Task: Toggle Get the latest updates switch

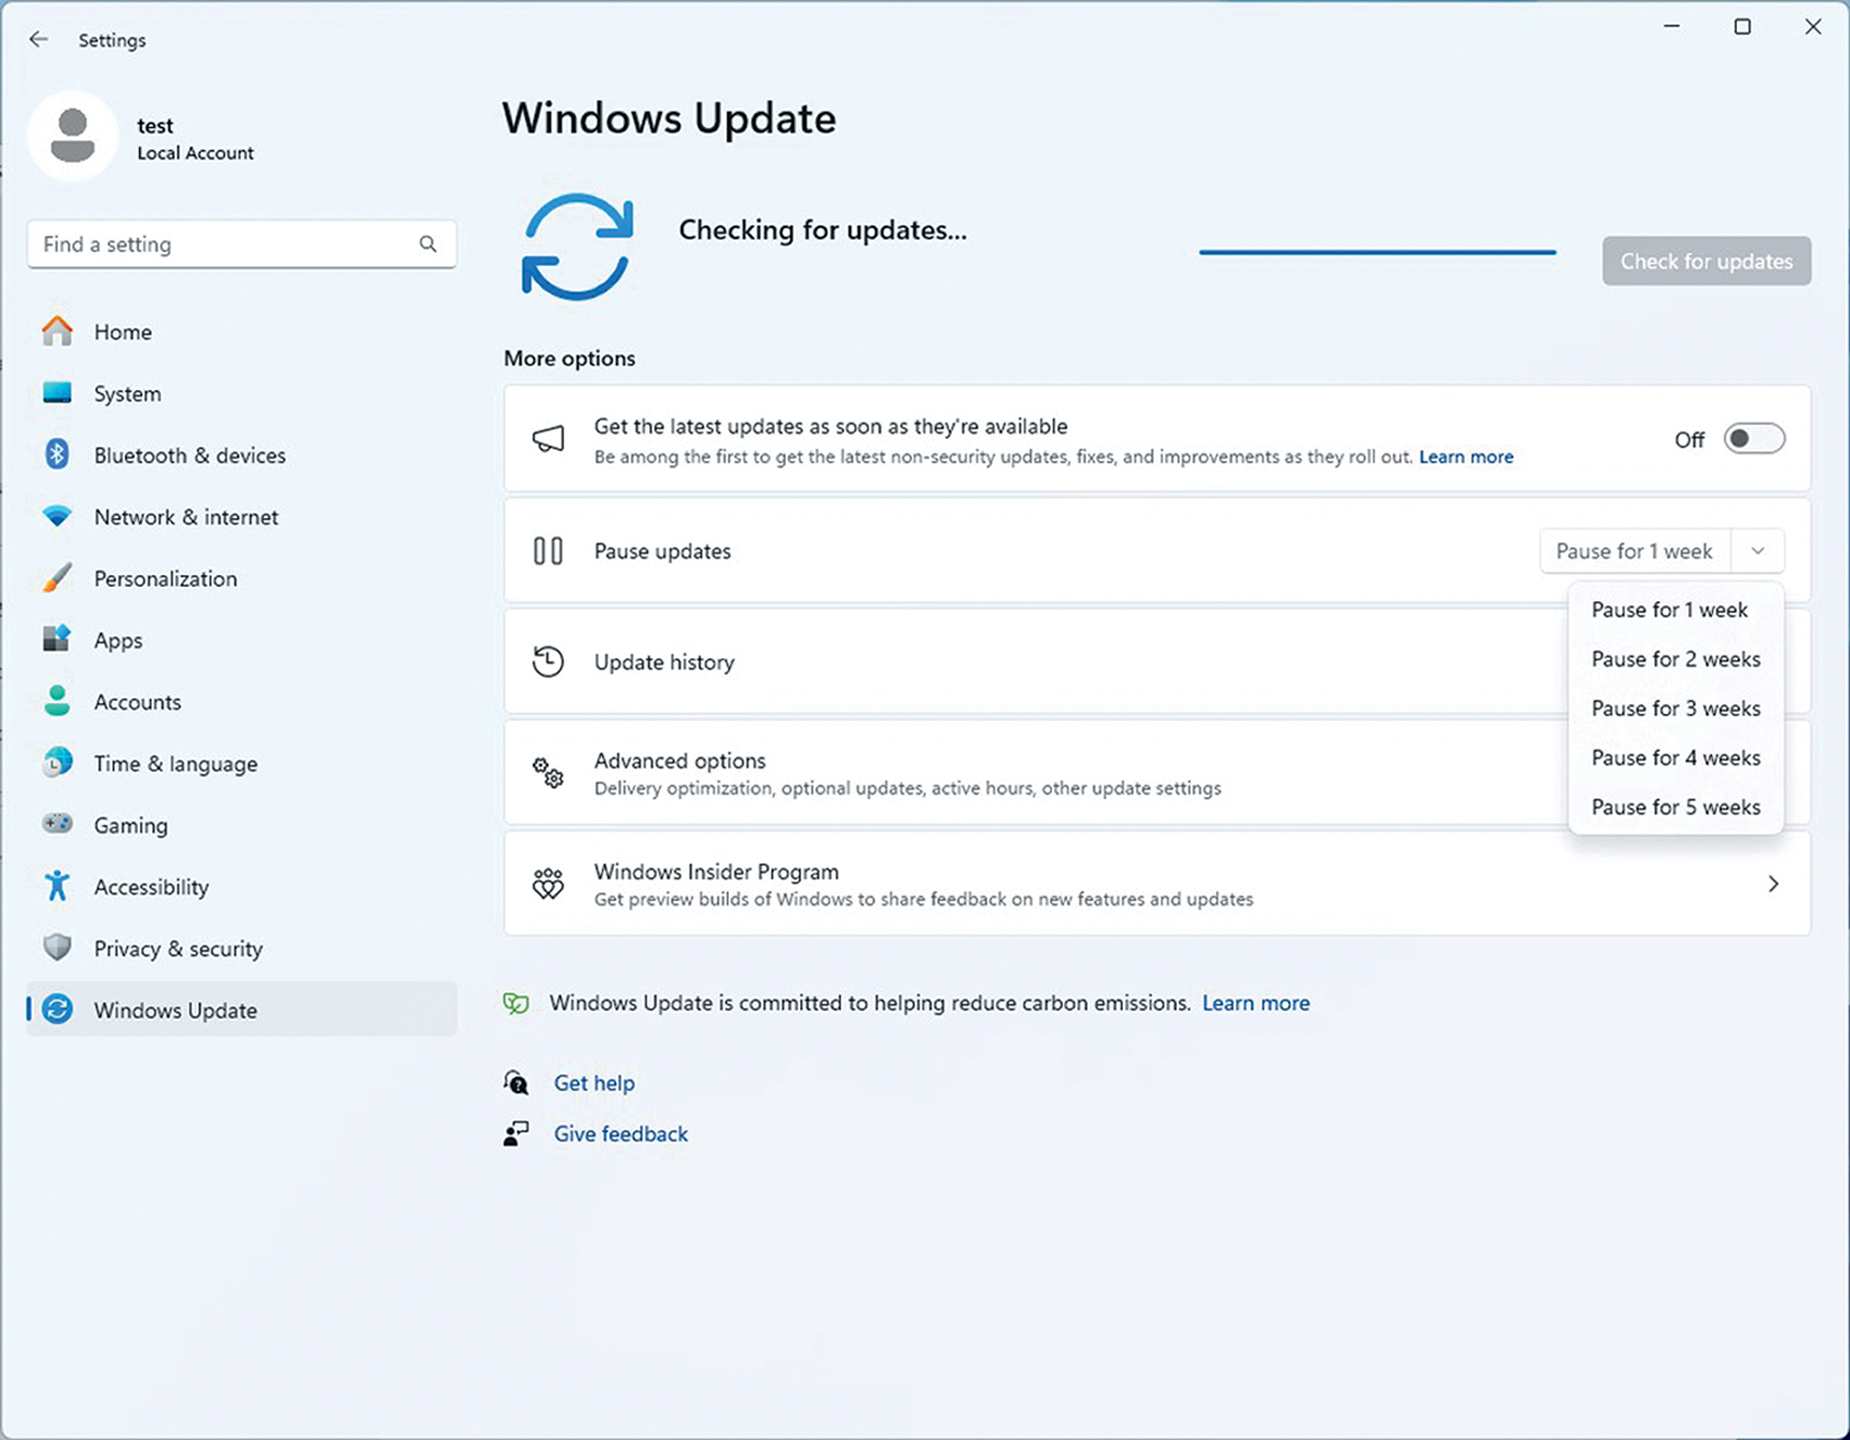Action: 1754,439
